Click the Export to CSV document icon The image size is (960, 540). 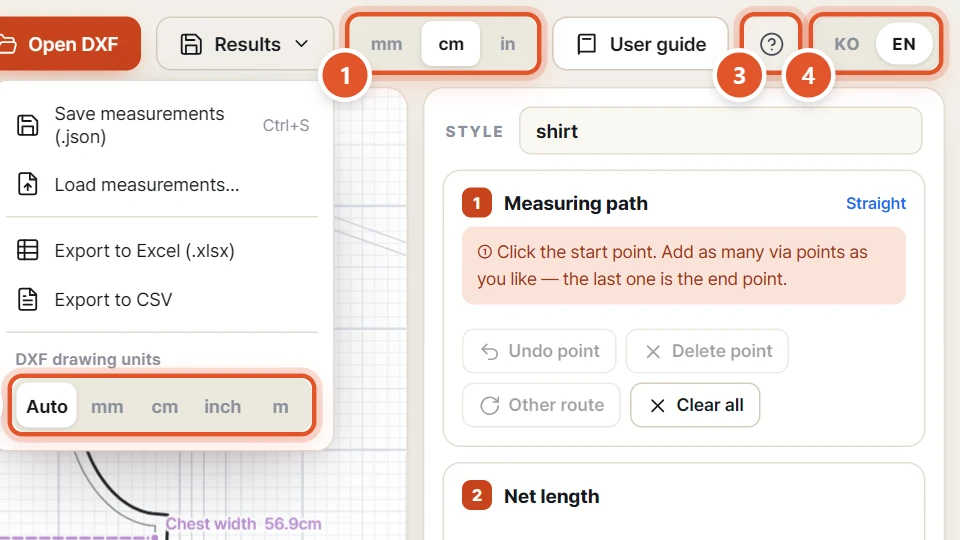click(x=28, y=299)
